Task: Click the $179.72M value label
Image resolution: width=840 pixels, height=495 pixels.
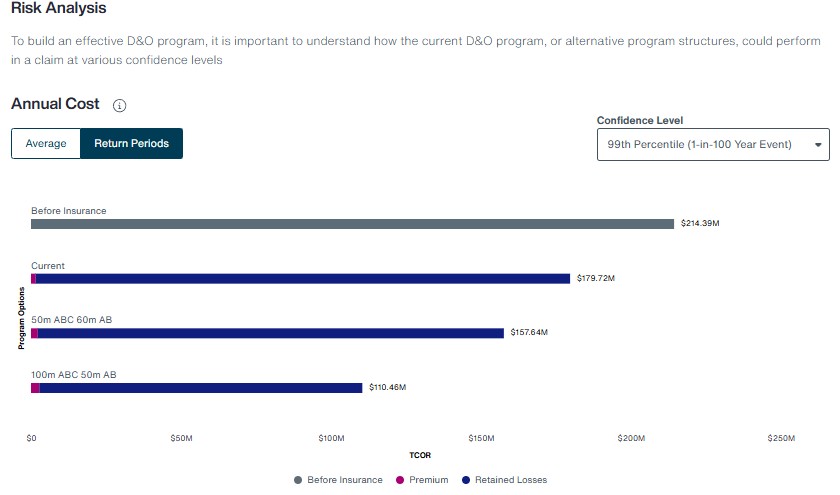Action: [596, 278]
